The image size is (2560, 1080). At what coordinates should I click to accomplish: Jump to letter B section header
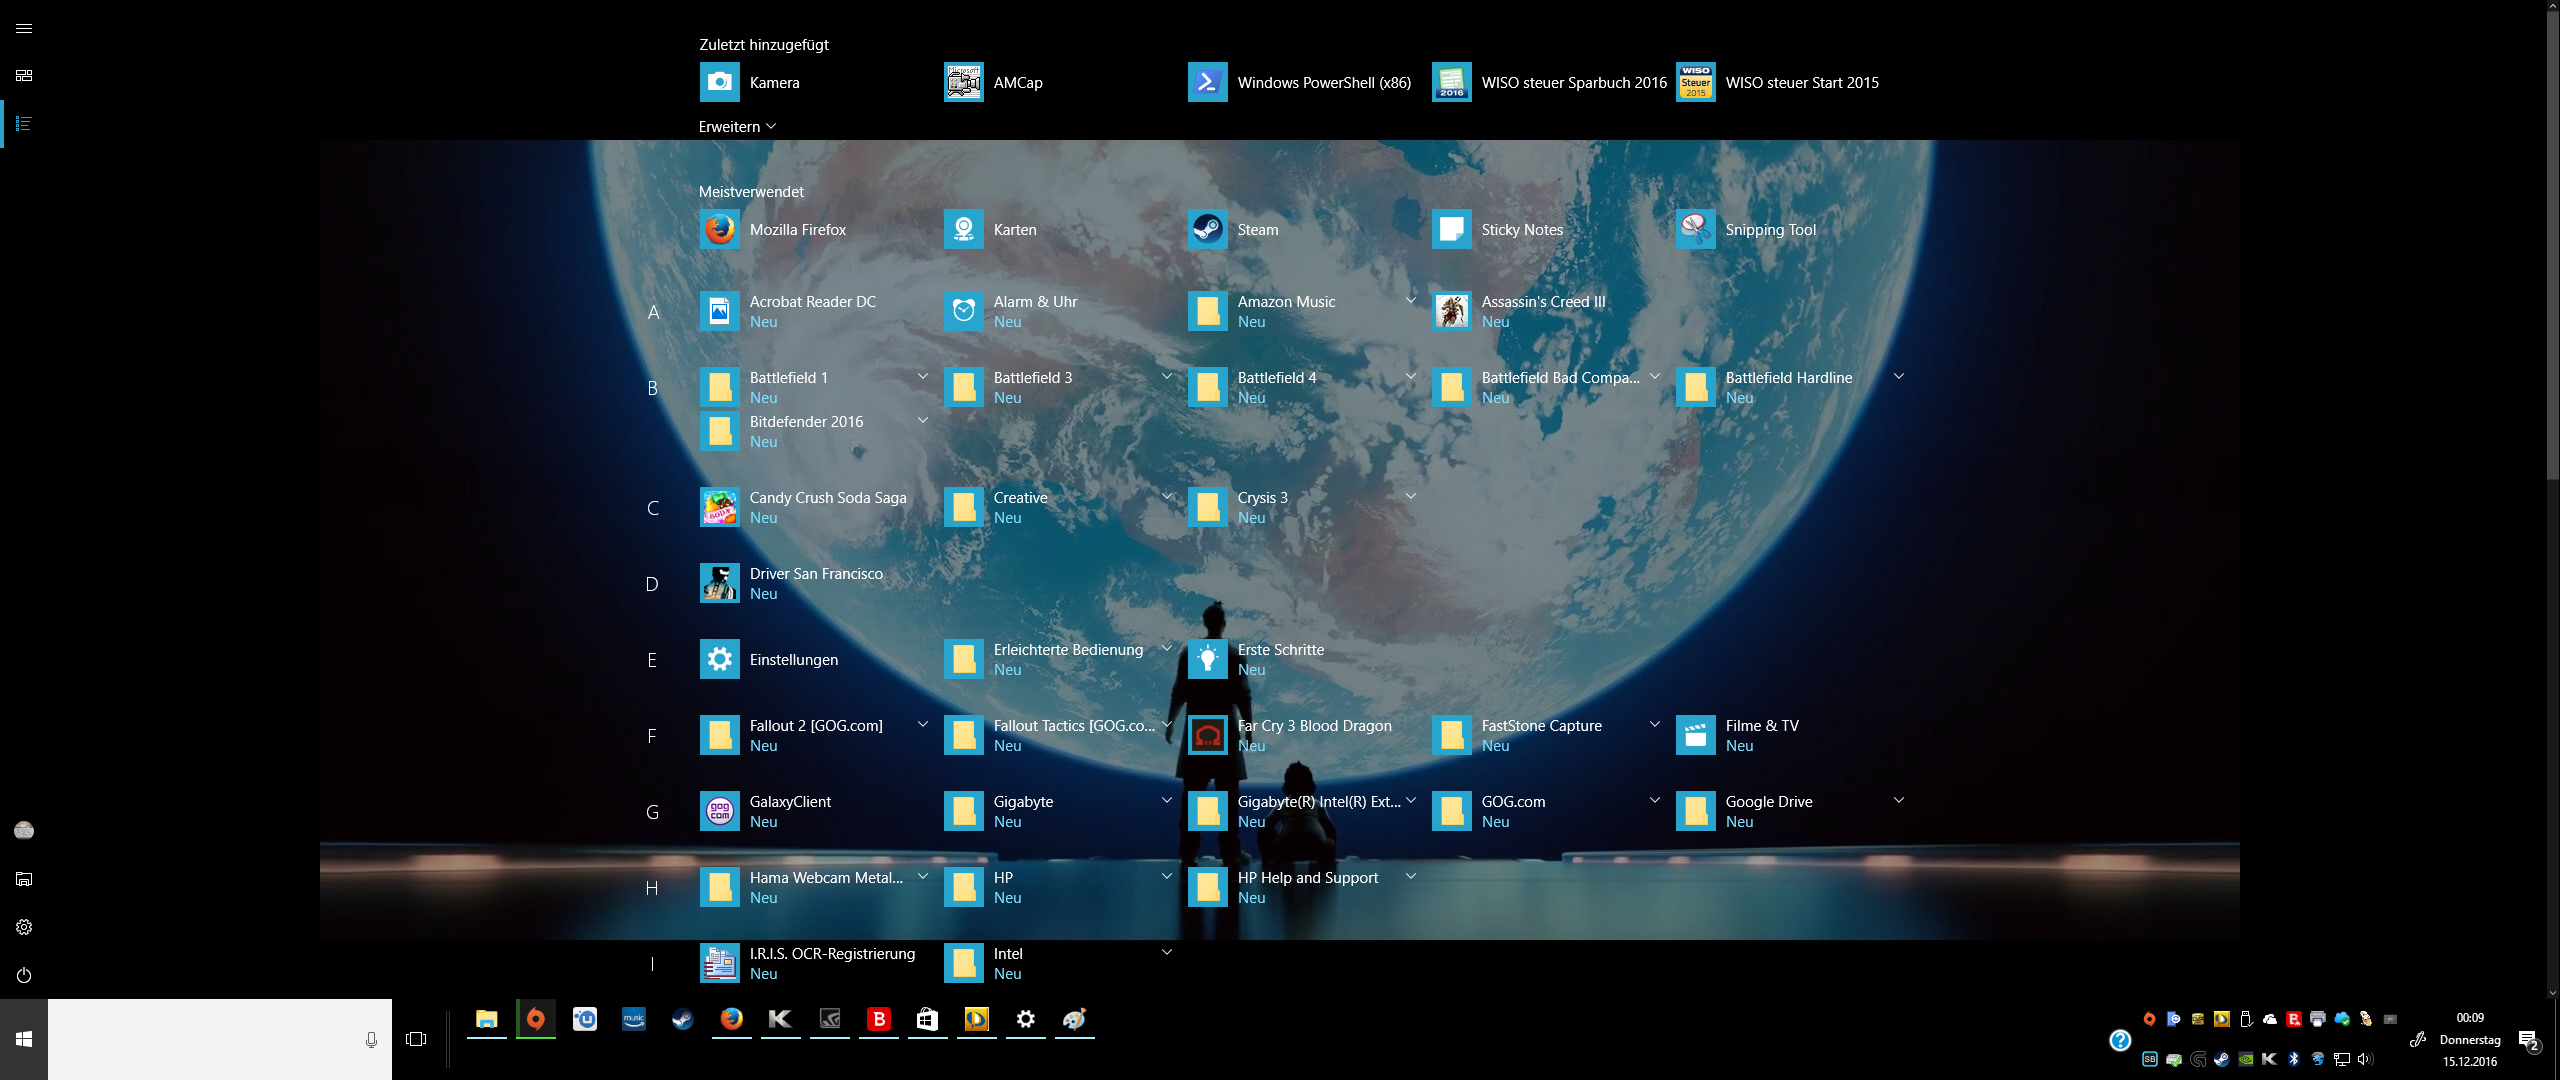(x=652, y=388)
